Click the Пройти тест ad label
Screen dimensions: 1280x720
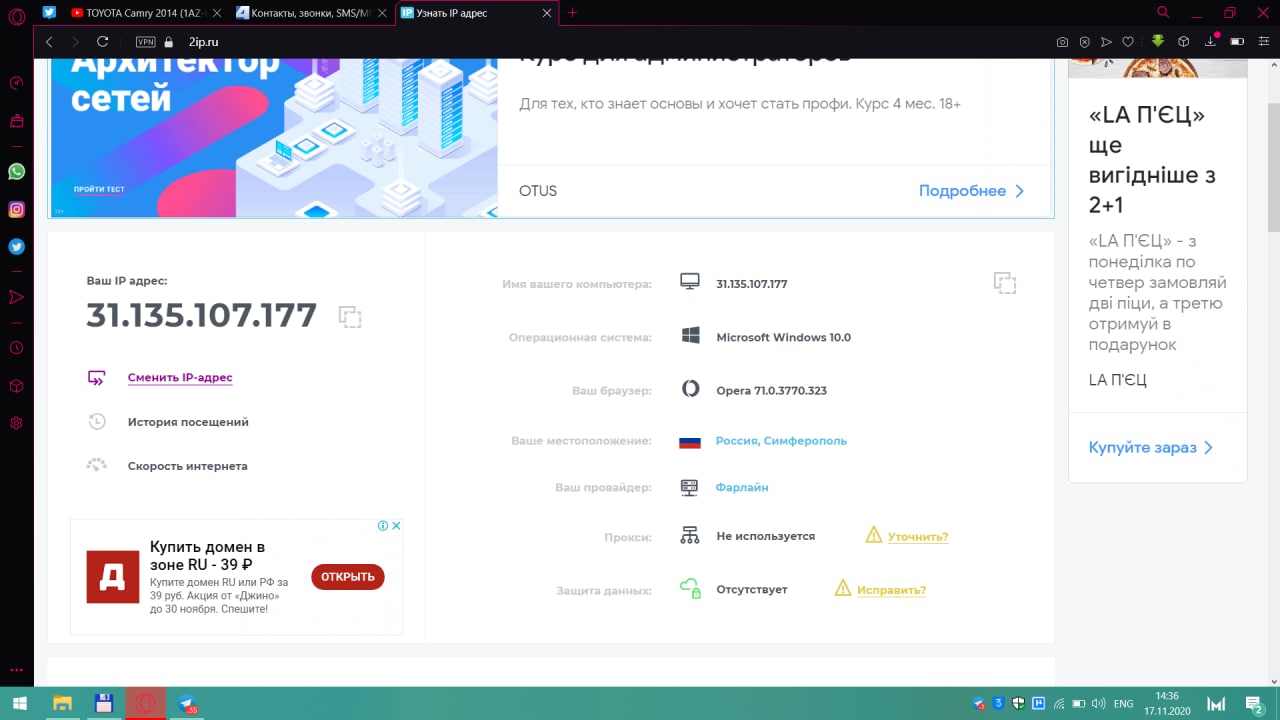(x=99, y=189)
